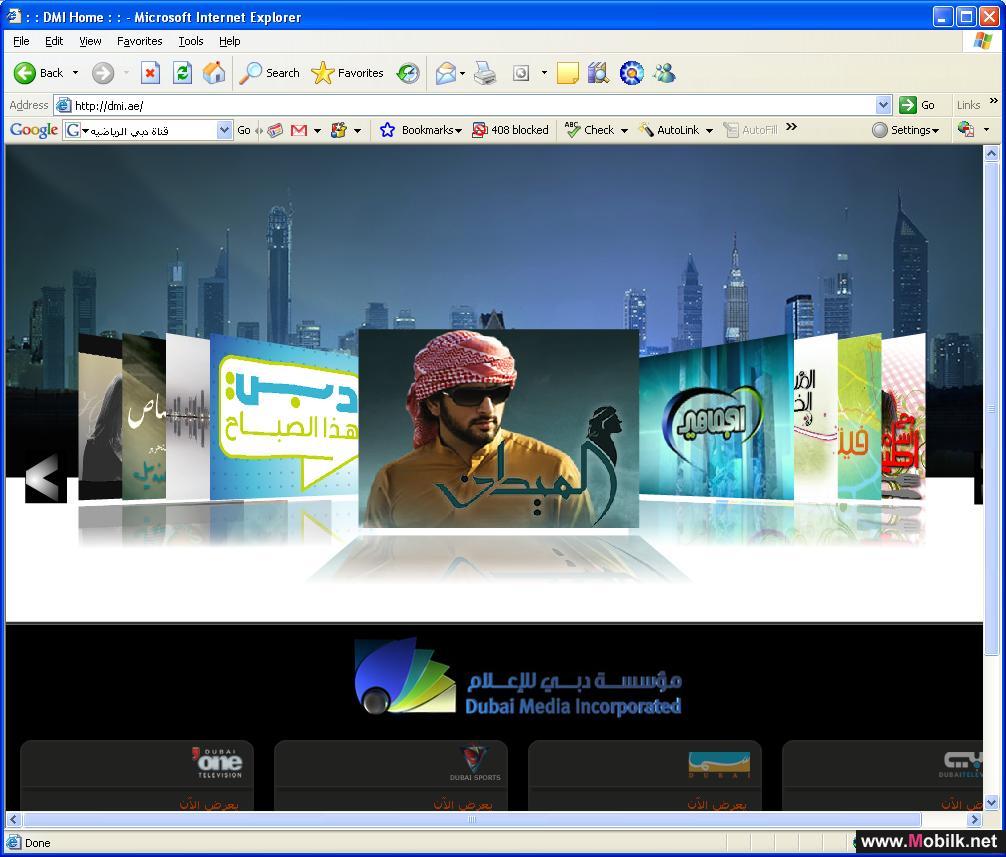Open the Dubai Sports channel card
Screen dimensions: 1006x857
pos(391,776)
